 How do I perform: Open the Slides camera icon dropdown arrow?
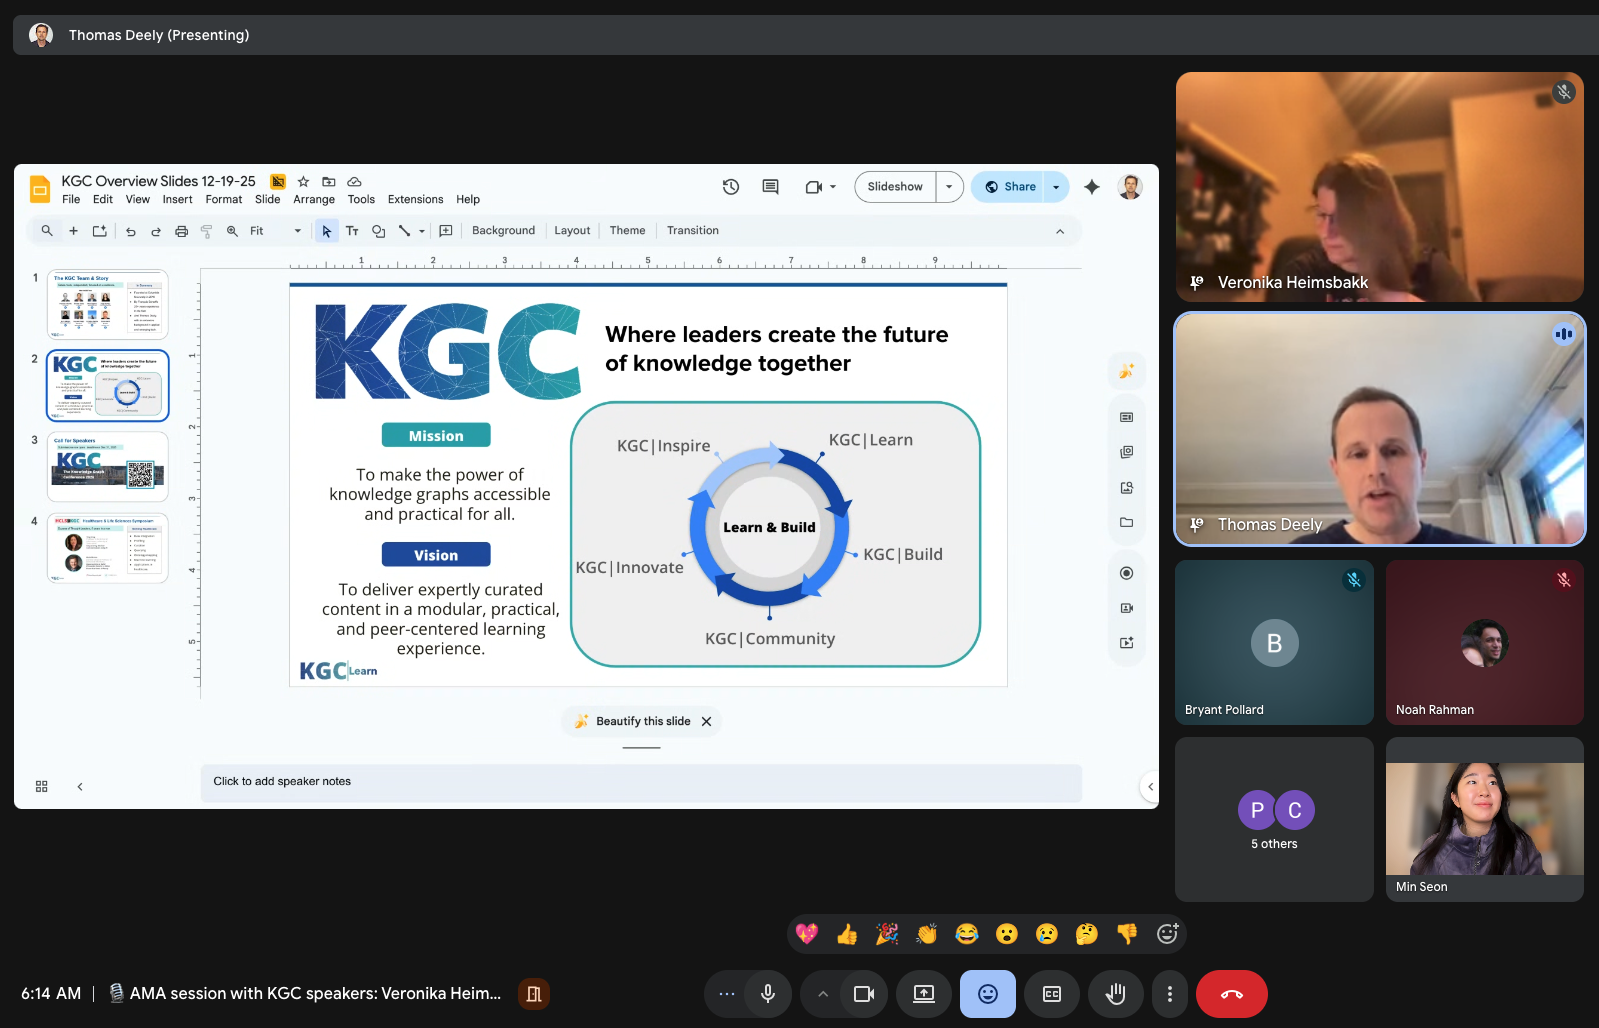click(833, 187)
